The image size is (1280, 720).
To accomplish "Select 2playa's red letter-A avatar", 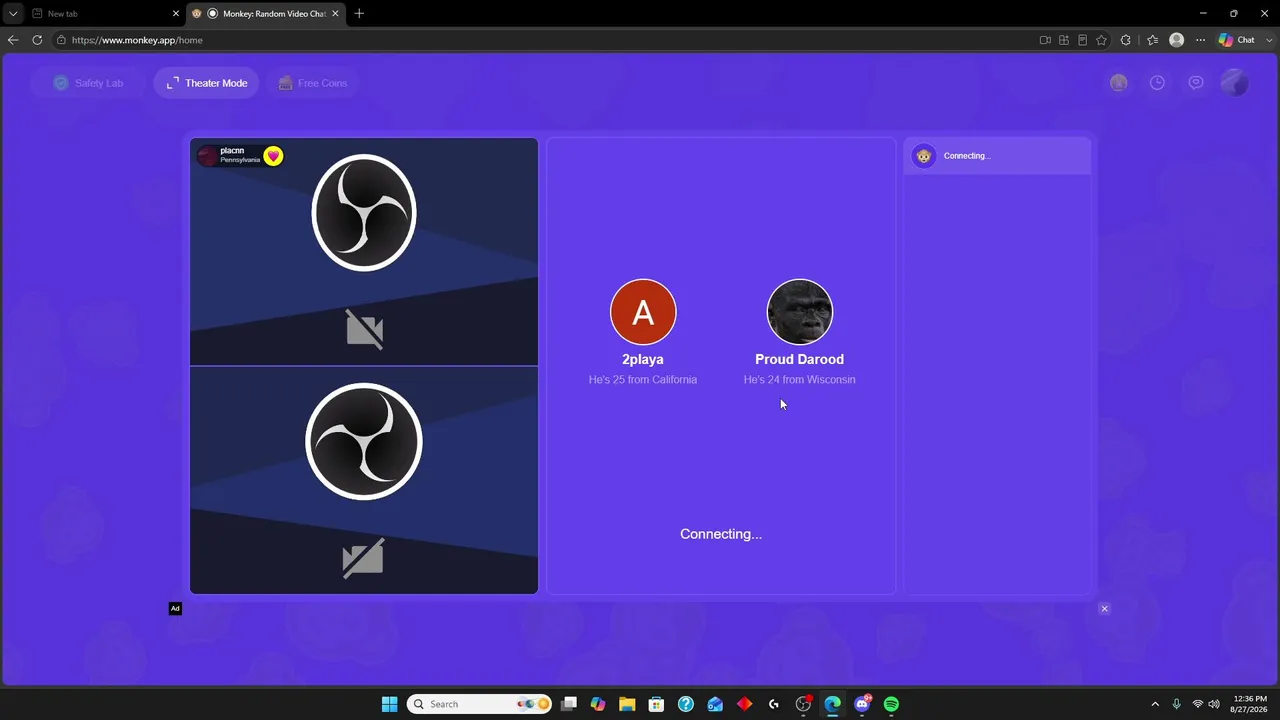I will 643,312.
